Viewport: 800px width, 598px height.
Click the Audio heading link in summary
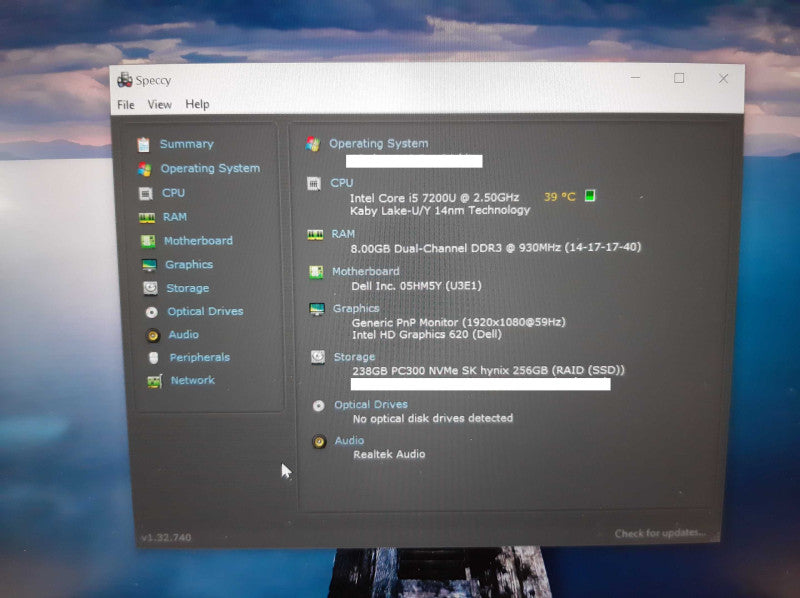(349, 440)
